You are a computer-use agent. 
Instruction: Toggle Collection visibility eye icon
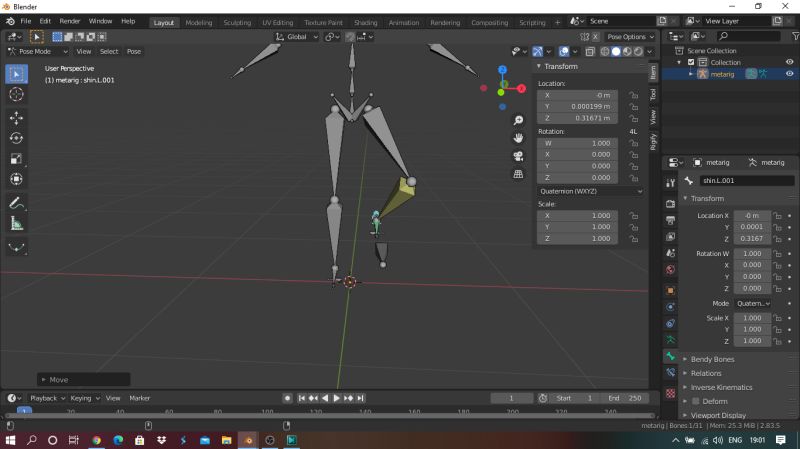click(x=789, y=62)
